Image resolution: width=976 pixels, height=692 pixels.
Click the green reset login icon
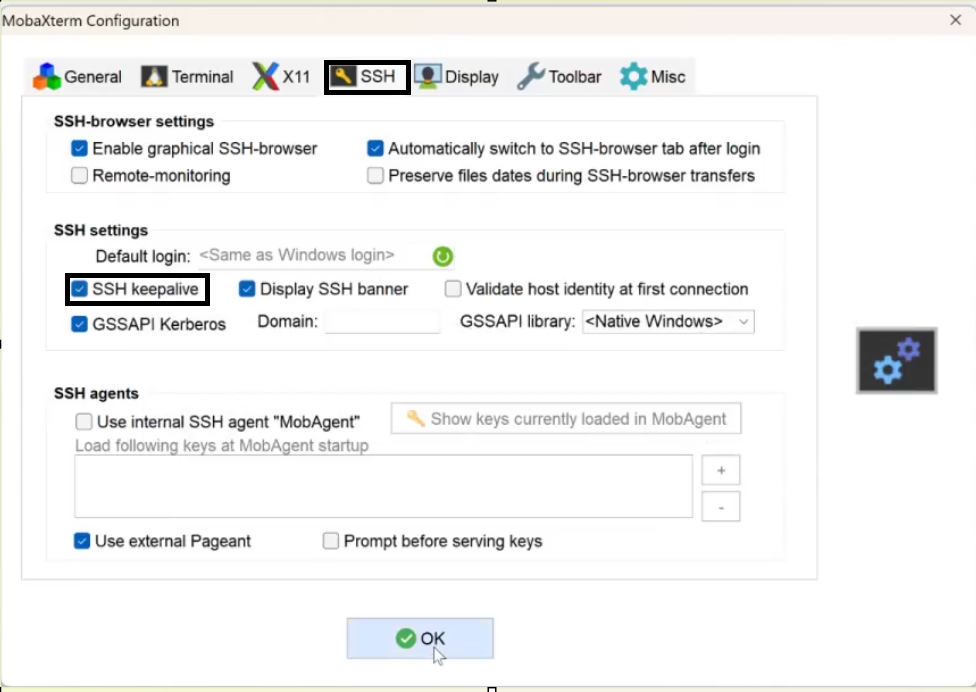point(443,256)
